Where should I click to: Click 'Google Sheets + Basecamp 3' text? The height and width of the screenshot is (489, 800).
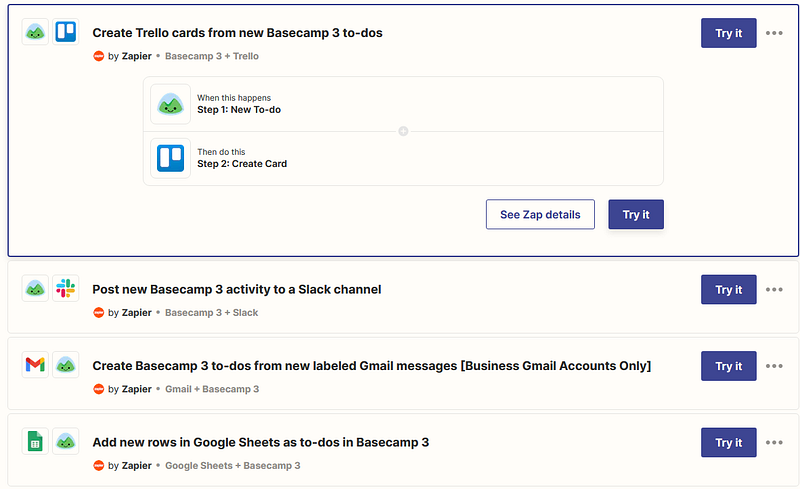pyautogui.click(x=233, y=466)
